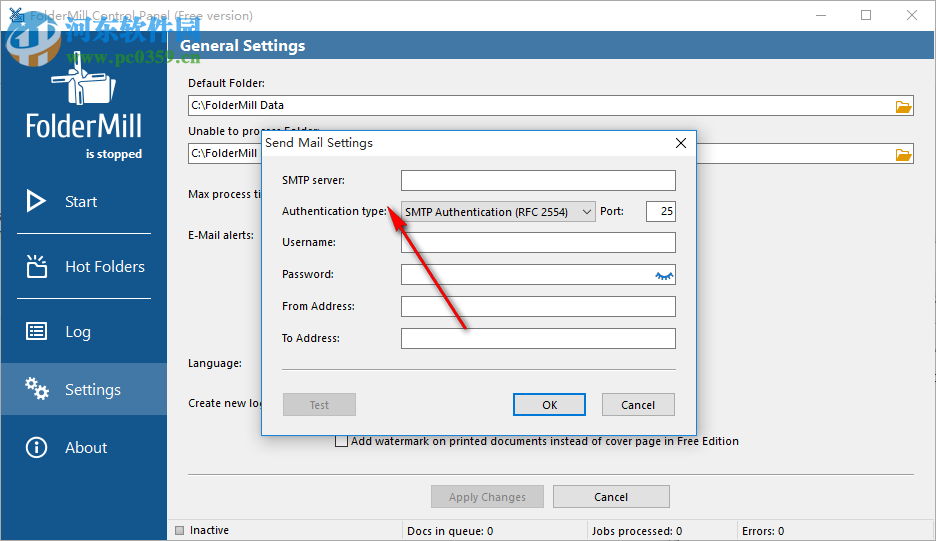The height and width of the screenshot is (541, 936).
Task: Click the Log list icon
Action: coord(36,332)
